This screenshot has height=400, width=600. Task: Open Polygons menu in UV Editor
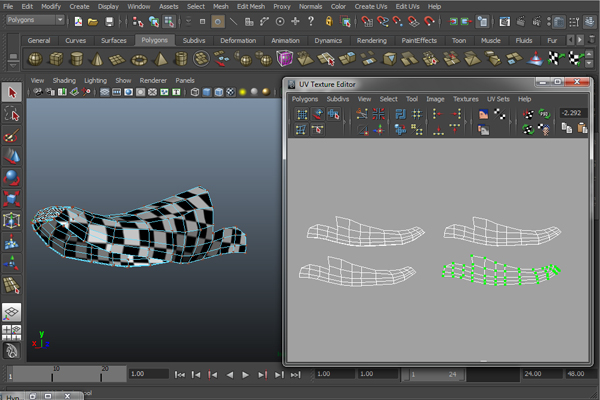(x=305, y=99)
